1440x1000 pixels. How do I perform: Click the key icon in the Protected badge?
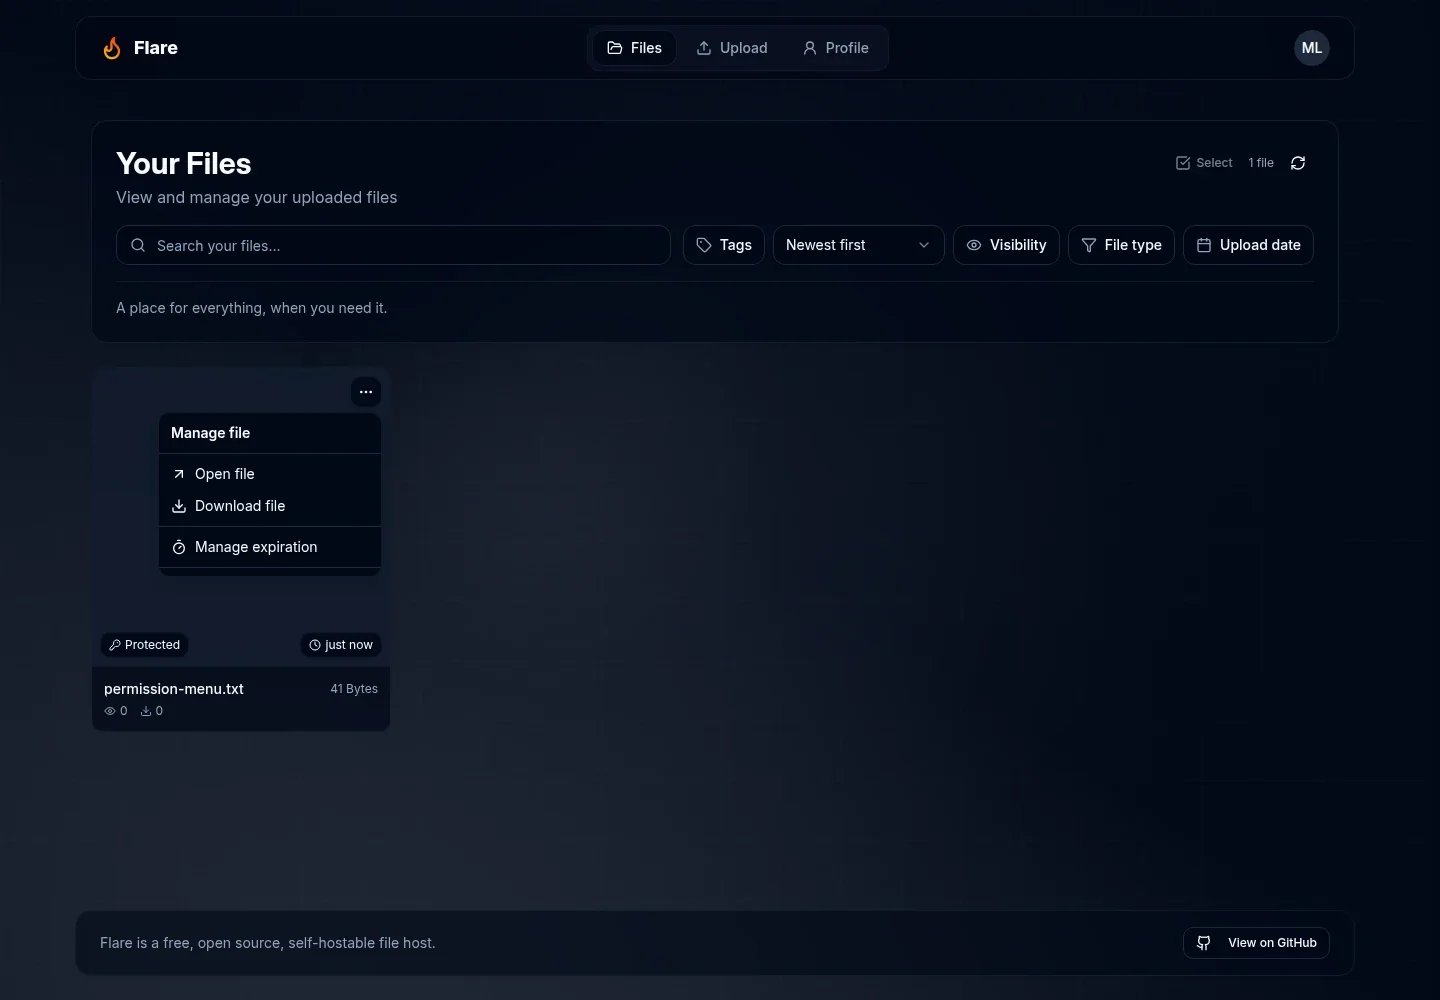(x=115, y=645)
